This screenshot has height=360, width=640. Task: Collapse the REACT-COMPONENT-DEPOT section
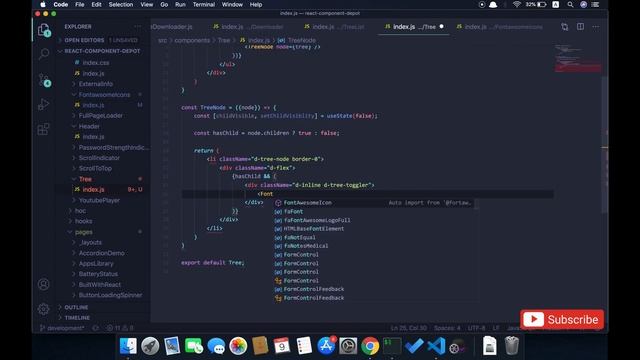pyautogui.click(x=101, y=51)
